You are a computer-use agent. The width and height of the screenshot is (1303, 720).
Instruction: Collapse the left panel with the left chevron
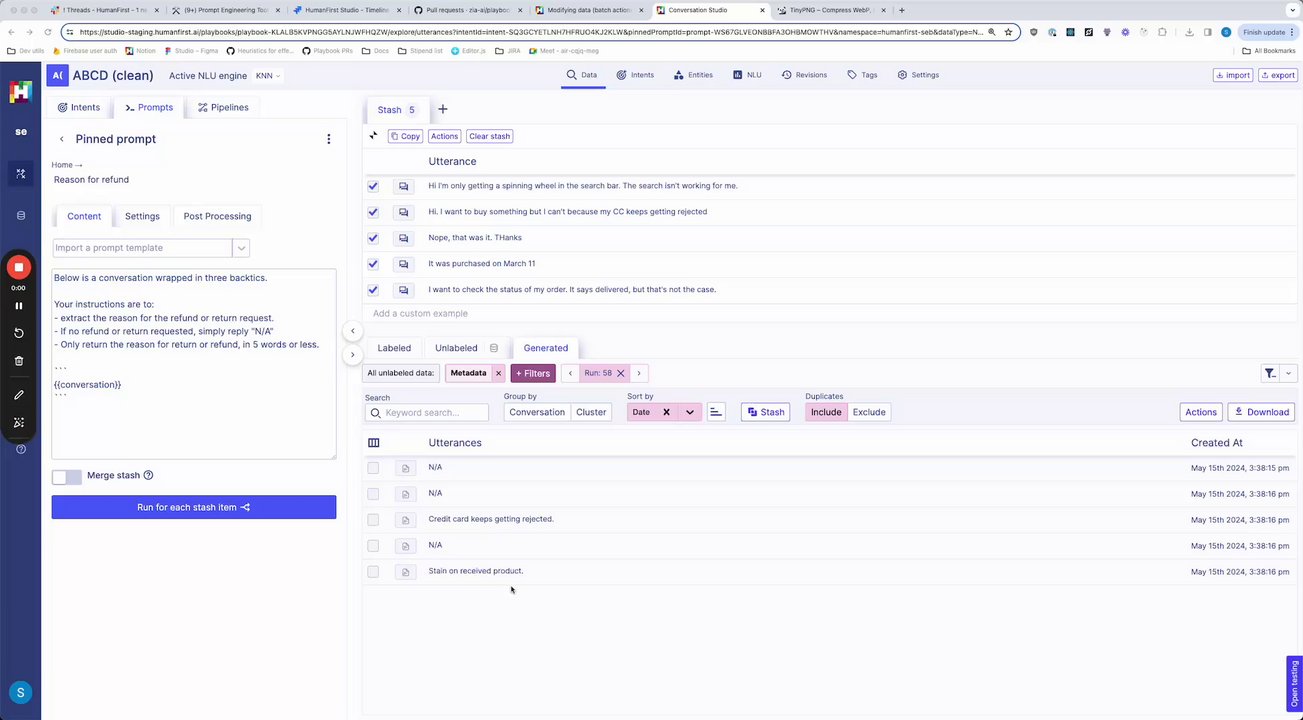pyautogui.click(x=352, y=331)
